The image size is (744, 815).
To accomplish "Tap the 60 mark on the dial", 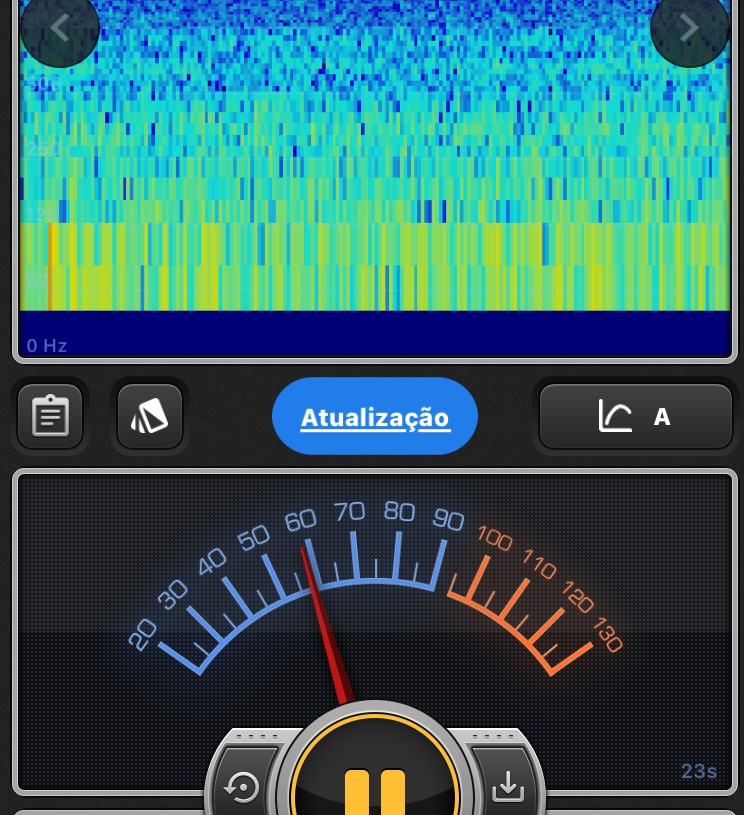I will (300, 521).
